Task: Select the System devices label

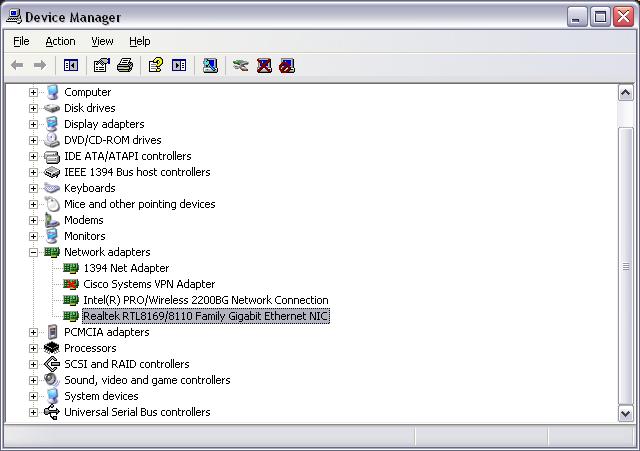Action: point(101,396)
